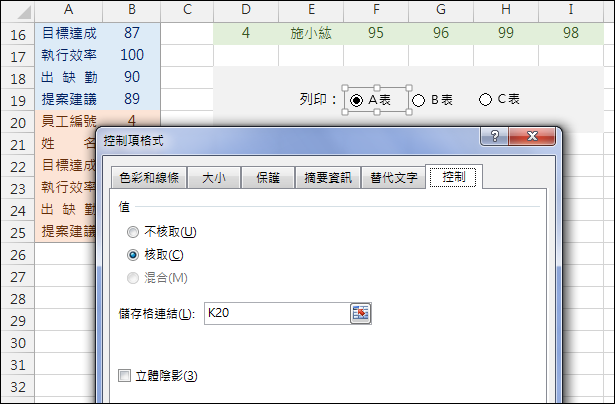Click cell B19 with value 89
This screenshot has height=404, width=615.
click(x=132, y=99)
